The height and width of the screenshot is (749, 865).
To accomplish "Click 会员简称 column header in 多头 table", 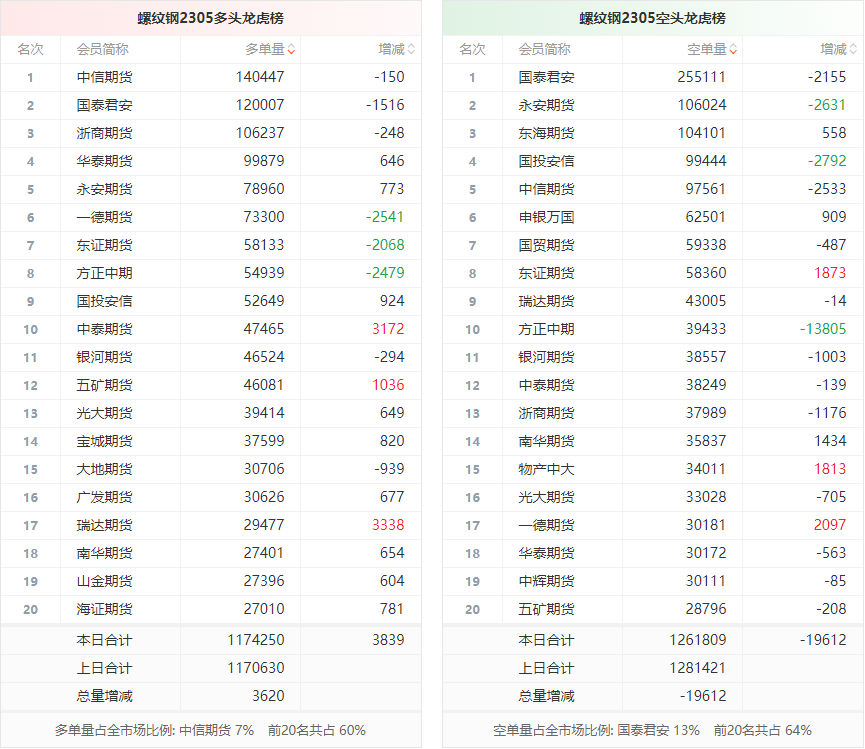I will (102, 49).
